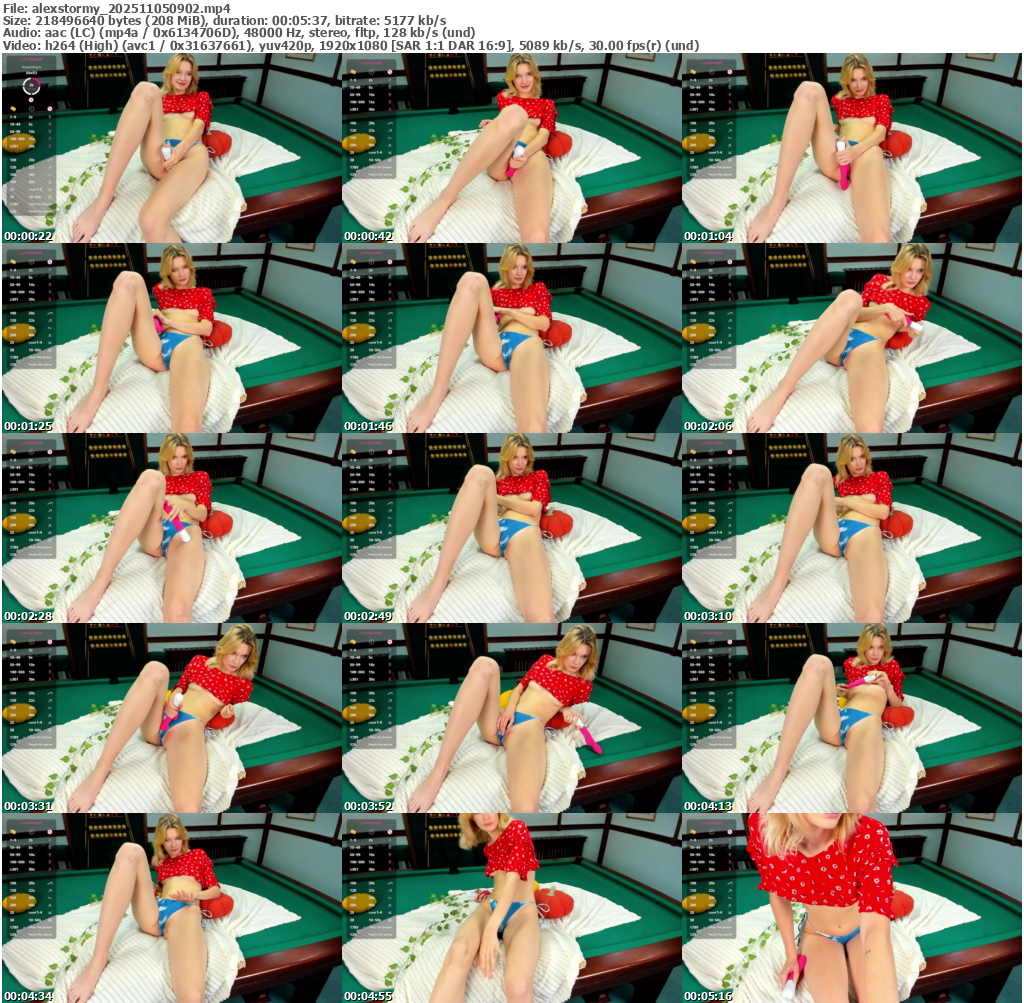Click the last thumbnail marked 00:05:16
The image size is (1024, 1003).
(851, 908)
